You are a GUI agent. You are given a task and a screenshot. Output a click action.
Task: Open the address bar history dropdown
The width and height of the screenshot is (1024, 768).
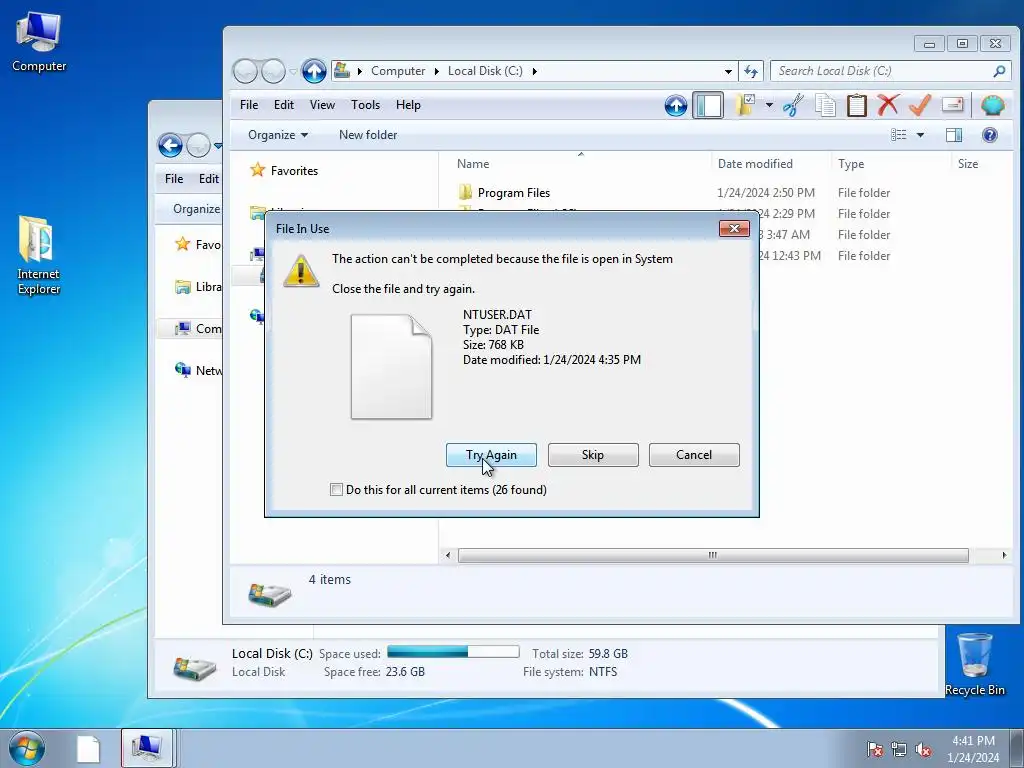(728, 71)
